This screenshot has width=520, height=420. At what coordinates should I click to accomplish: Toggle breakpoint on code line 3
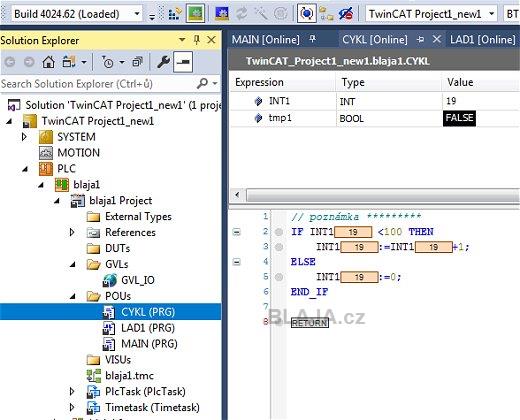279,247
